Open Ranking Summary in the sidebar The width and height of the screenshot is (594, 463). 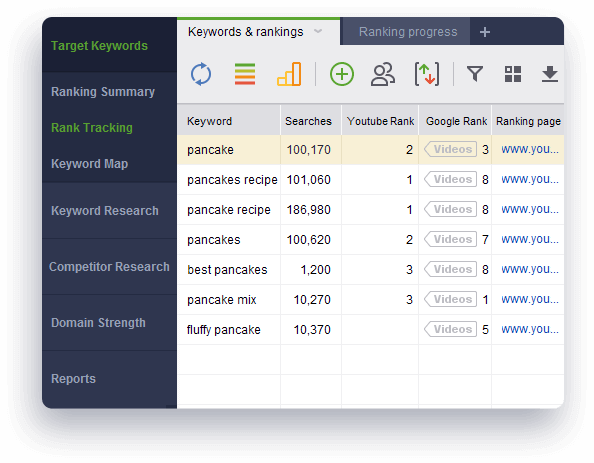103,92
